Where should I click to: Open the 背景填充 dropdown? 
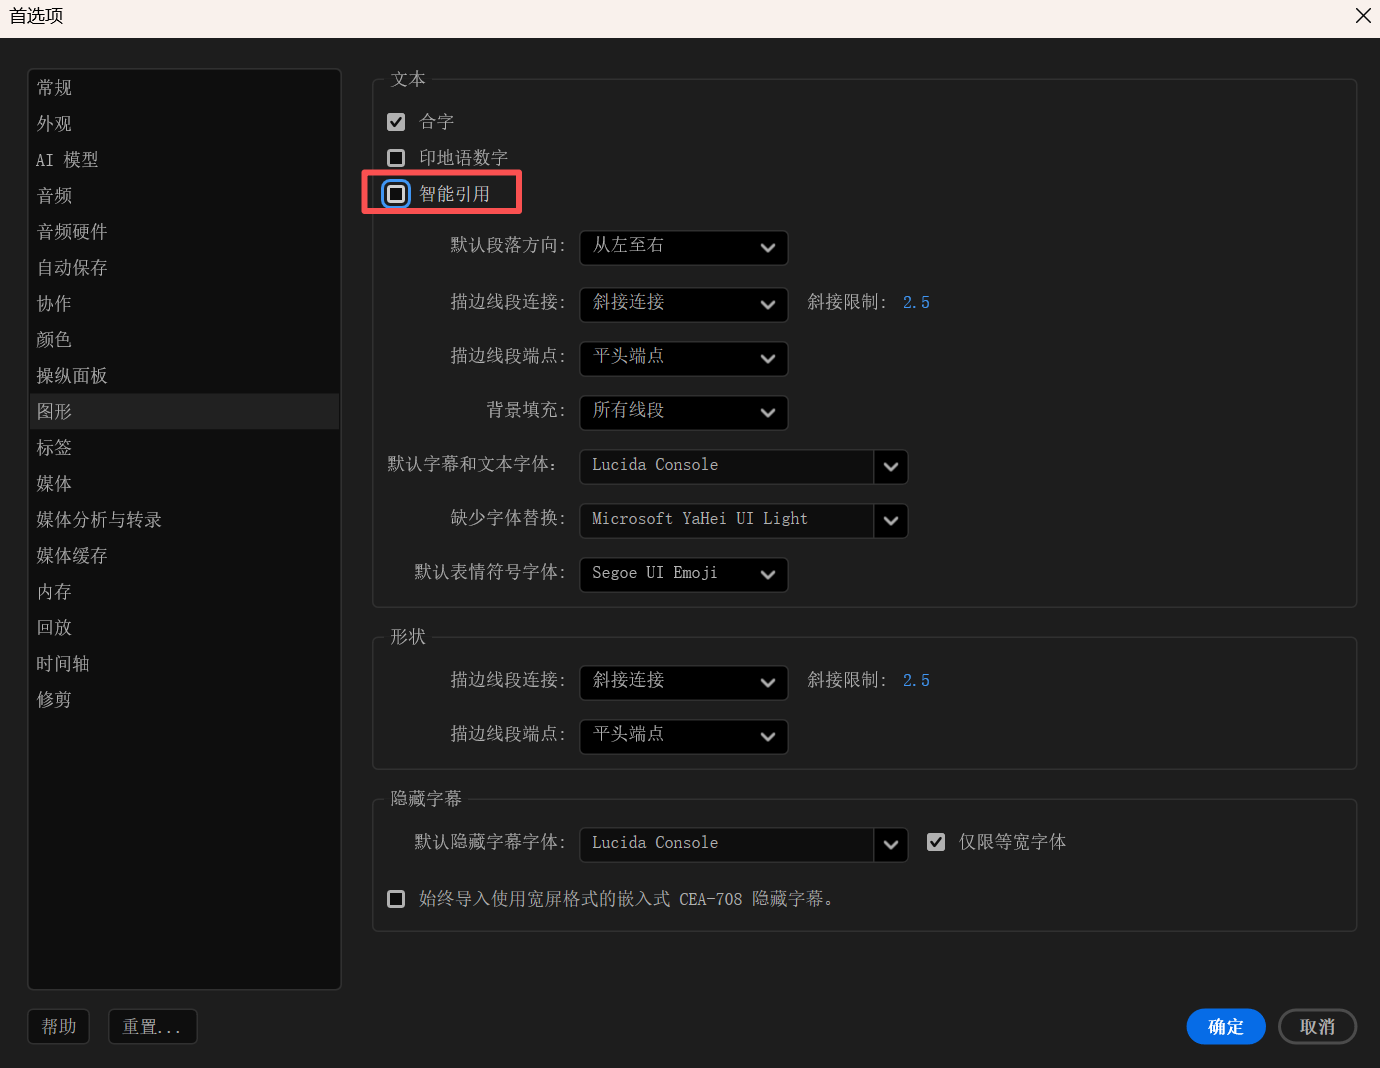pyautogui.click(x=683, y=411)
